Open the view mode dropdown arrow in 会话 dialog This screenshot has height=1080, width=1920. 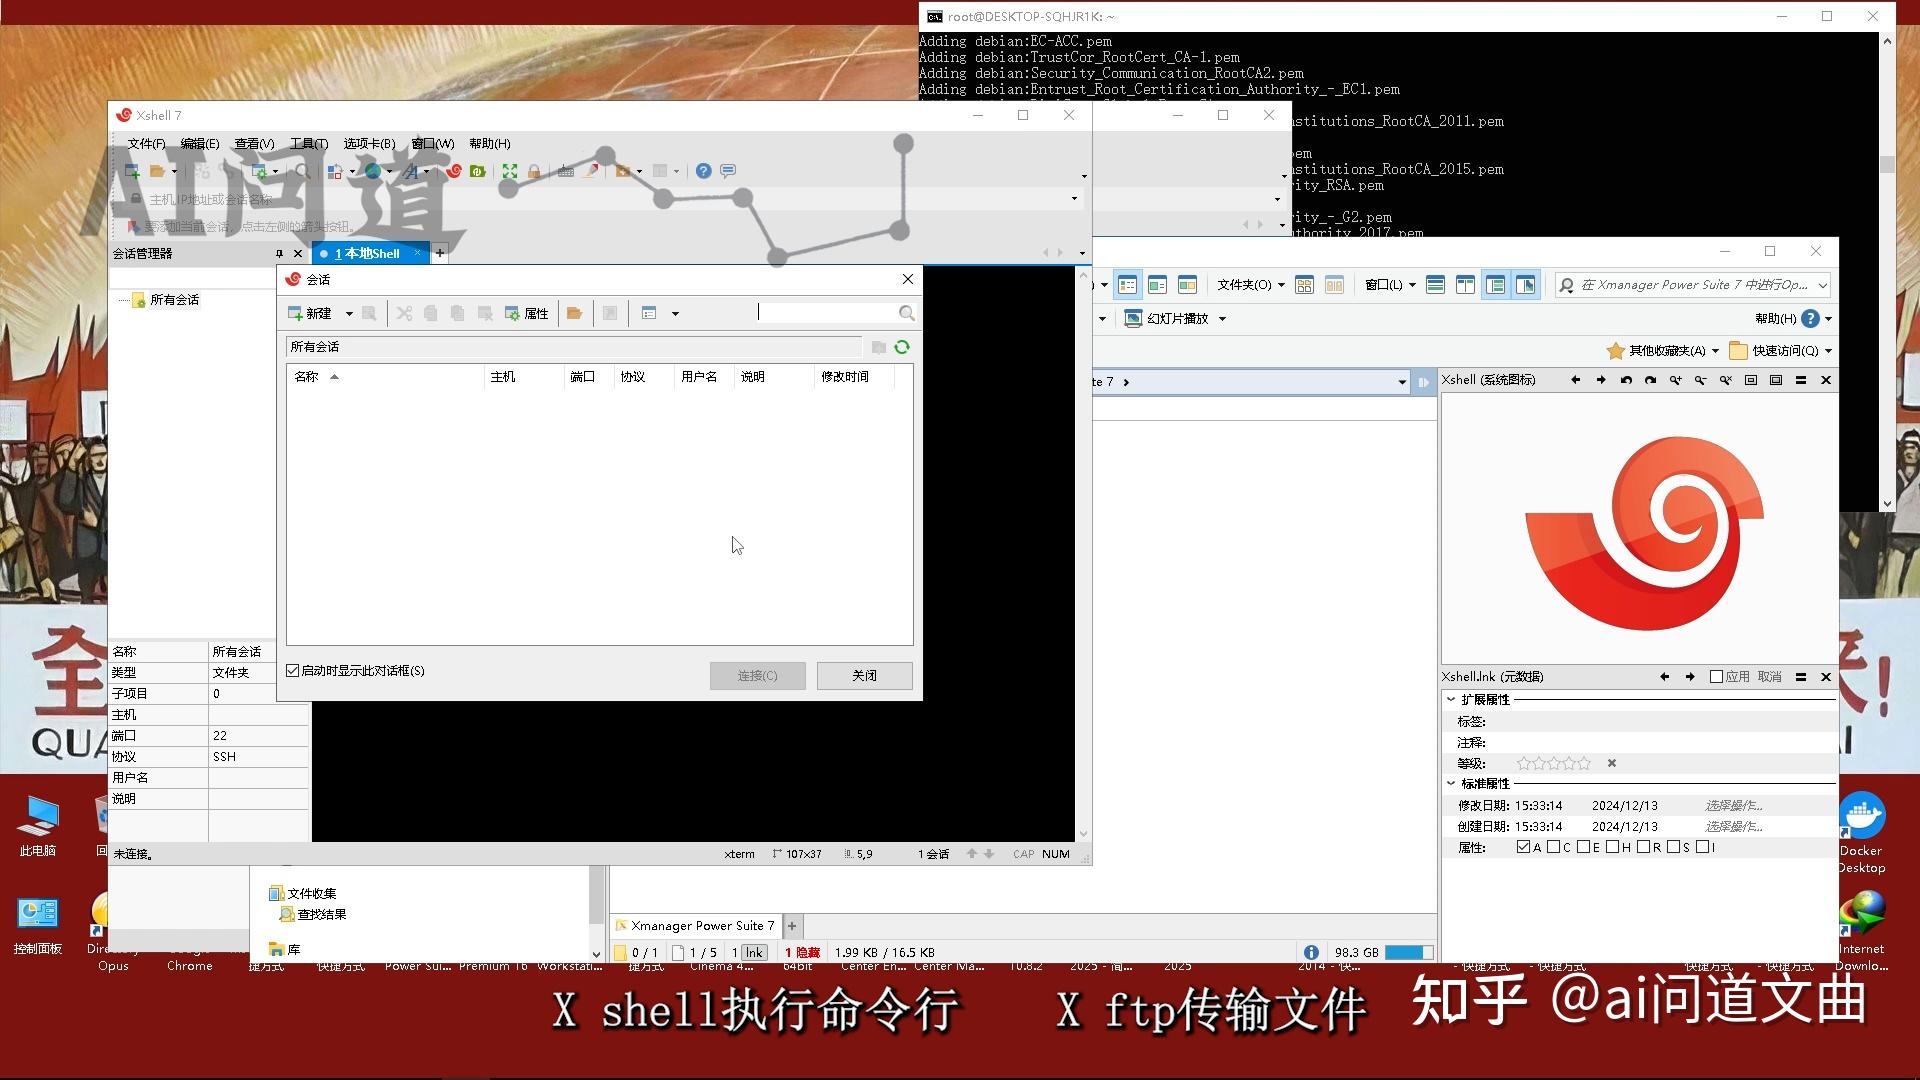point(675,314)
